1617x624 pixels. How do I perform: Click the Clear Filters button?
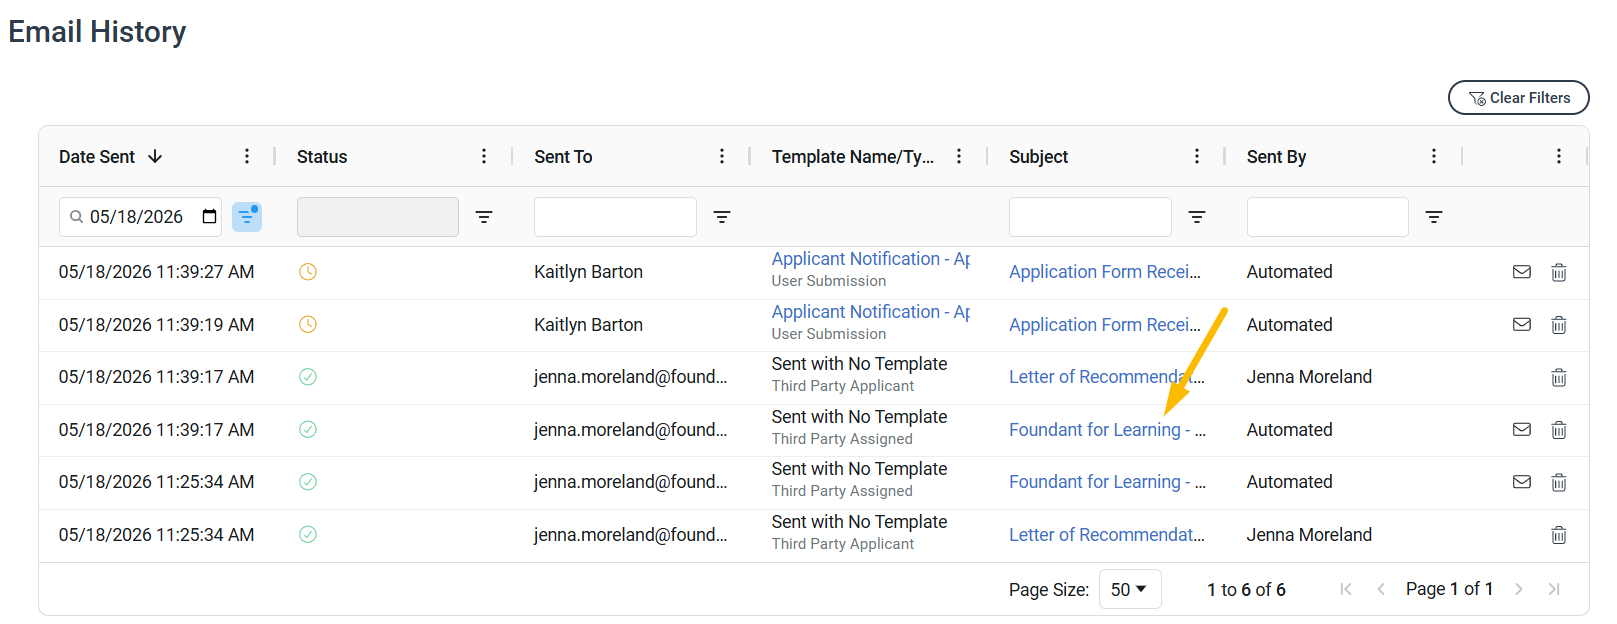(x=1518, y=98)
